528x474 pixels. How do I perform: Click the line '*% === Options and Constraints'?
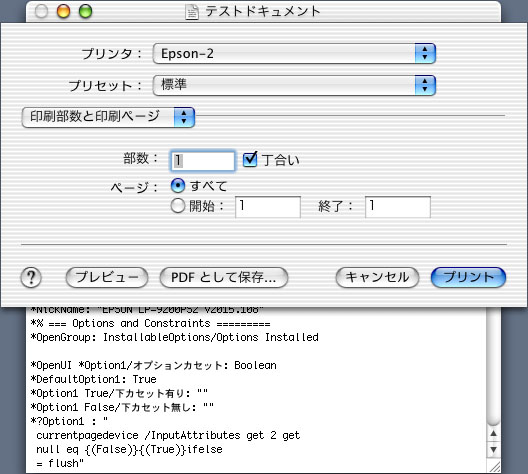coord(150,324)
